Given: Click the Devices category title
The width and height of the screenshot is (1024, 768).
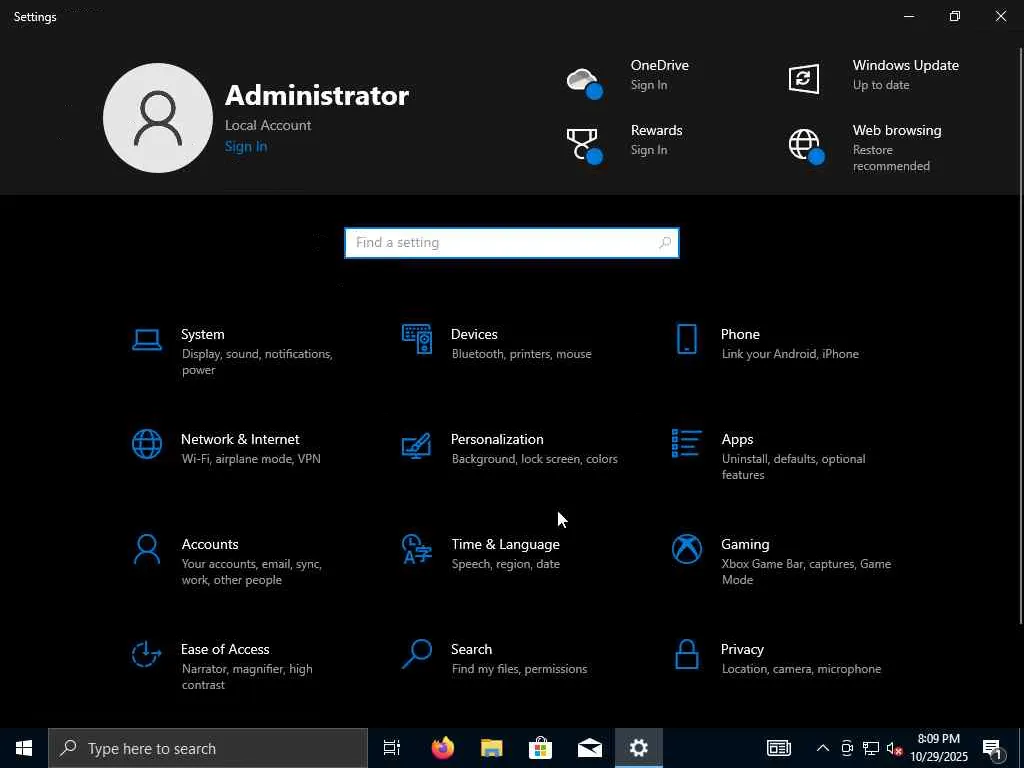Looking at the screenshot, I should tap(474, 334).
